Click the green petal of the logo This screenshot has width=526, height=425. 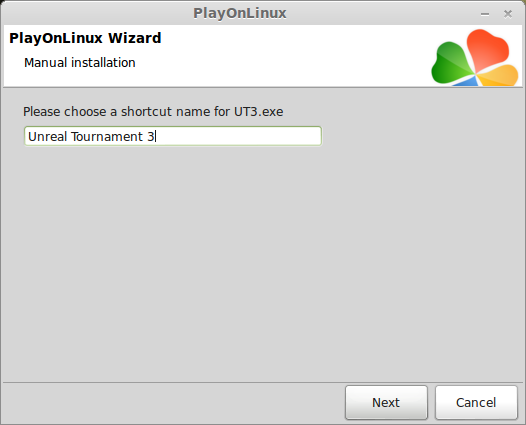point(450,63)
